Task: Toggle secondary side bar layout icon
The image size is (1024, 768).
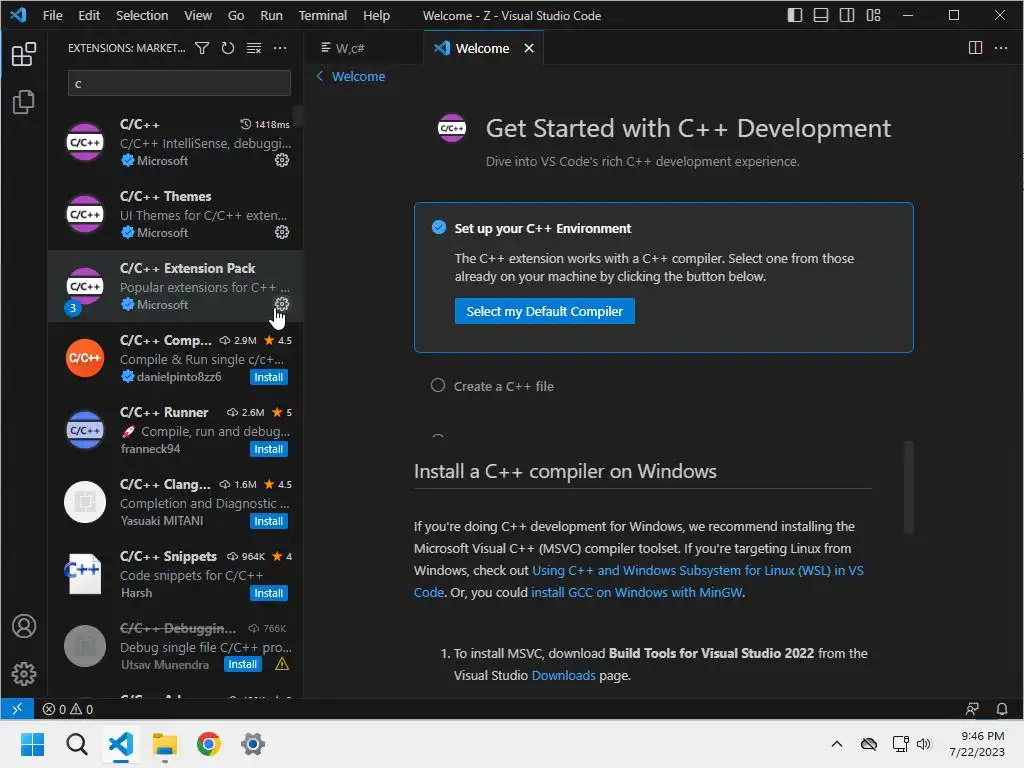Action: point(847,15)
